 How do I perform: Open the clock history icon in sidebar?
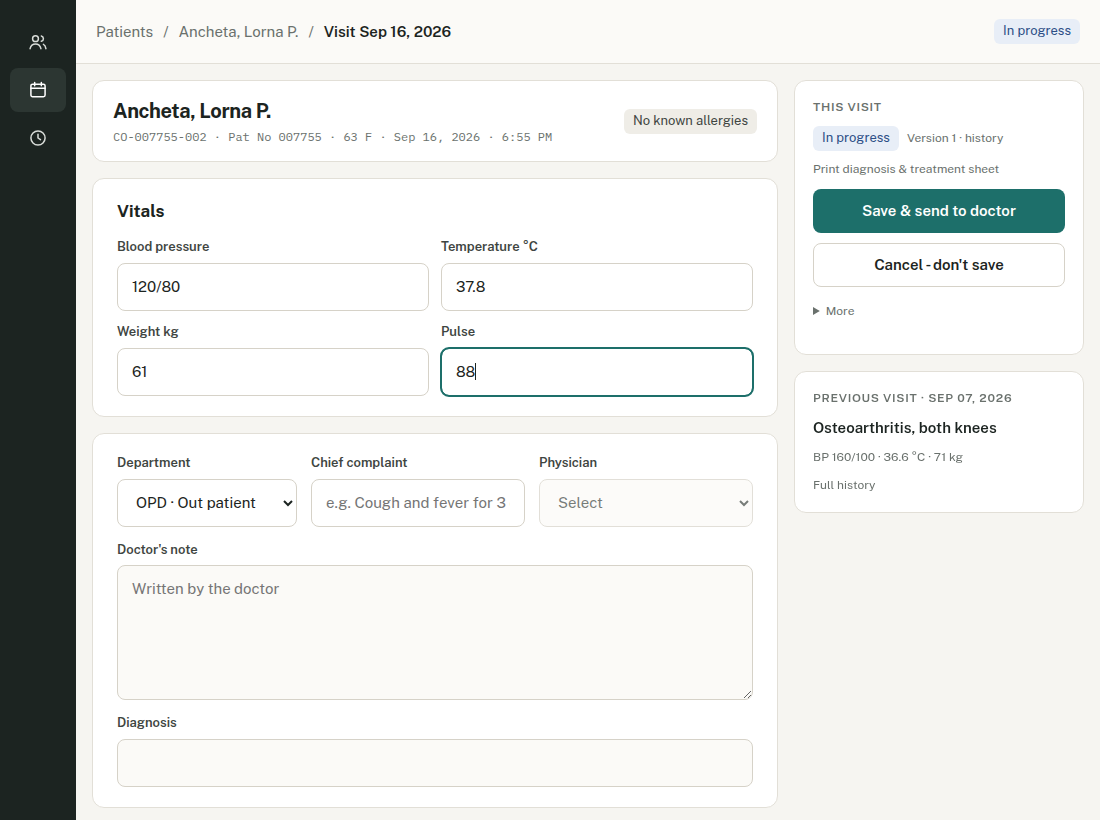[x=38, y=137]
